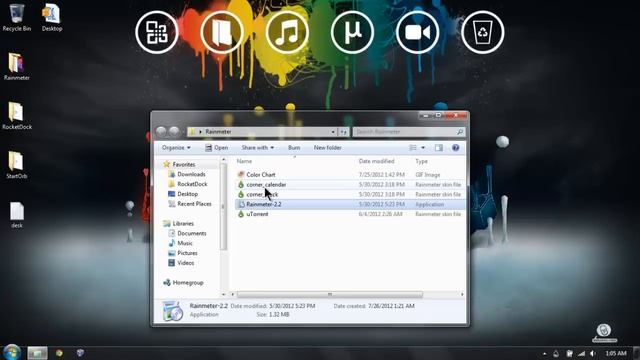640x360 pixels.
Task: Click the Burn toolbar button
Action: click(294, 148)
